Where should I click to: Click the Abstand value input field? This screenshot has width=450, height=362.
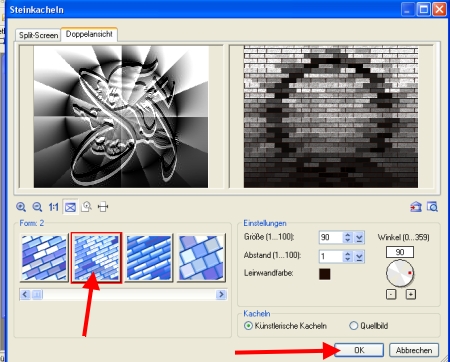tap(330, 256)
